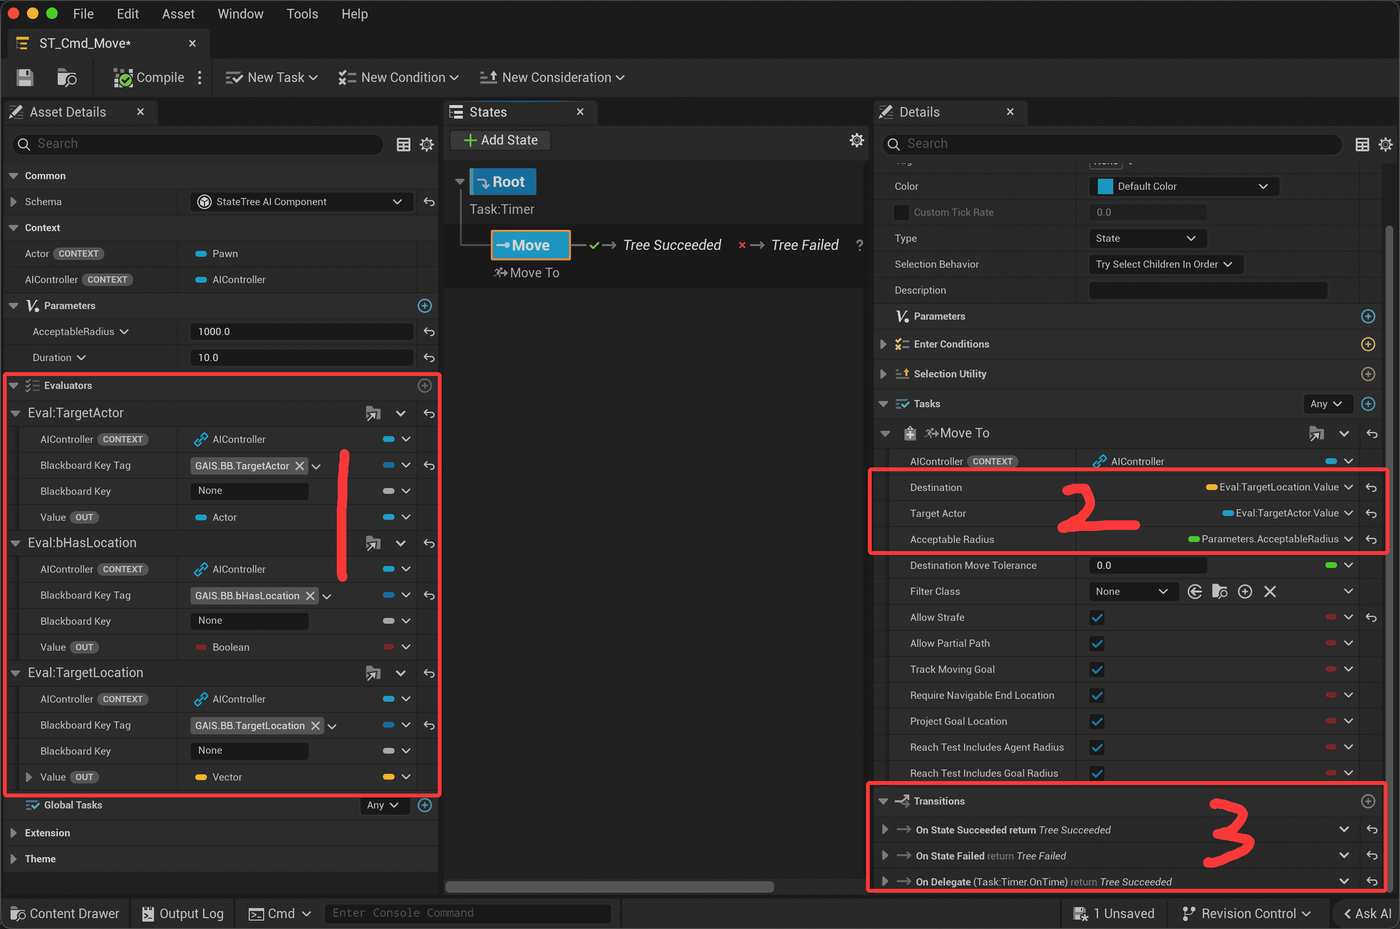
Task: Enable the Custom Tick Rate checkbox
Action: (x=902, y=212)
